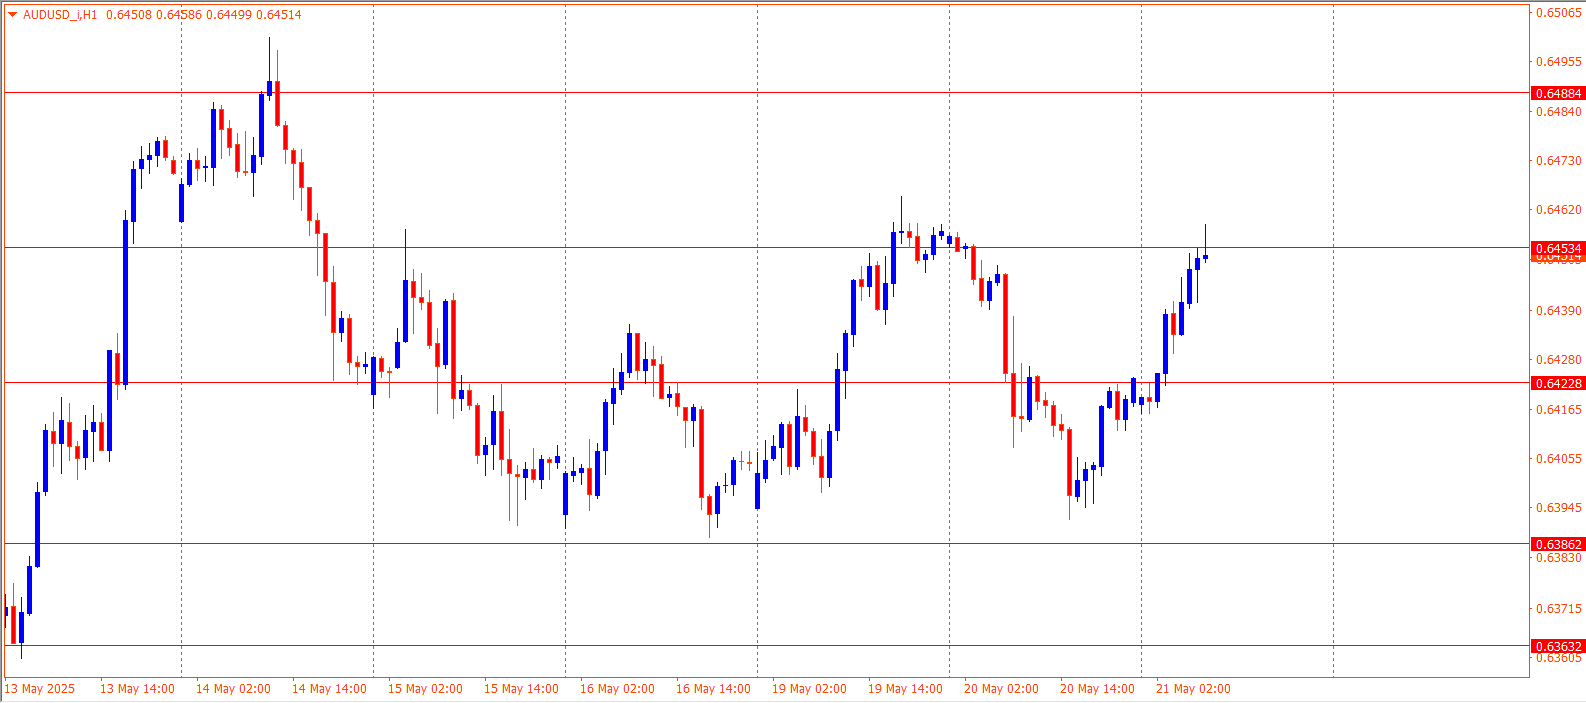Click the 0.64840 price on the scale

click(1559, 112)
